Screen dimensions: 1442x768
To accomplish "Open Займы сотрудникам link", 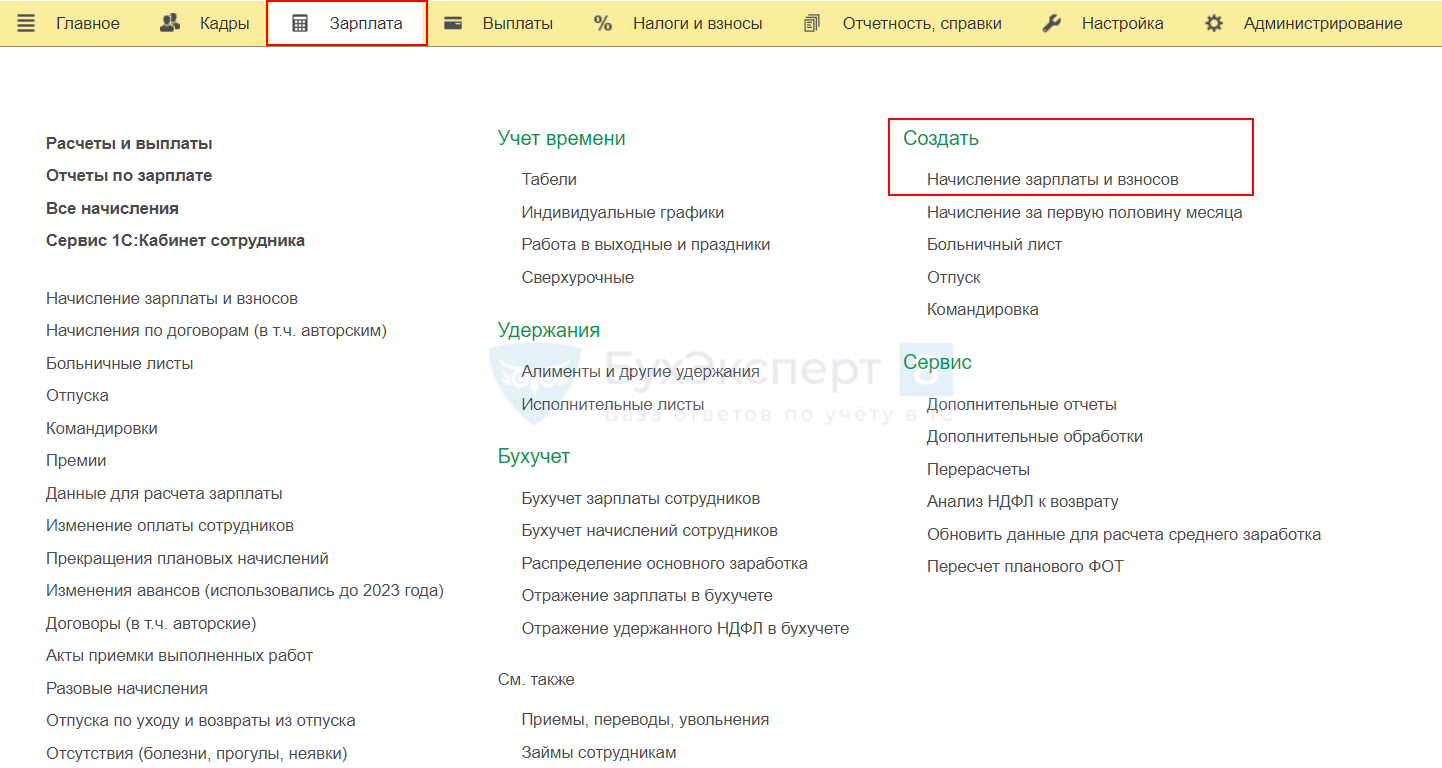I will (598, 752).
